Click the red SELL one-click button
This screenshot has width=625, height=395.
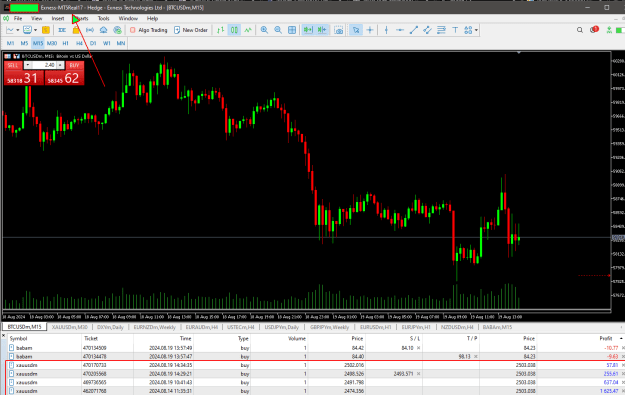[x=13, y=65]
